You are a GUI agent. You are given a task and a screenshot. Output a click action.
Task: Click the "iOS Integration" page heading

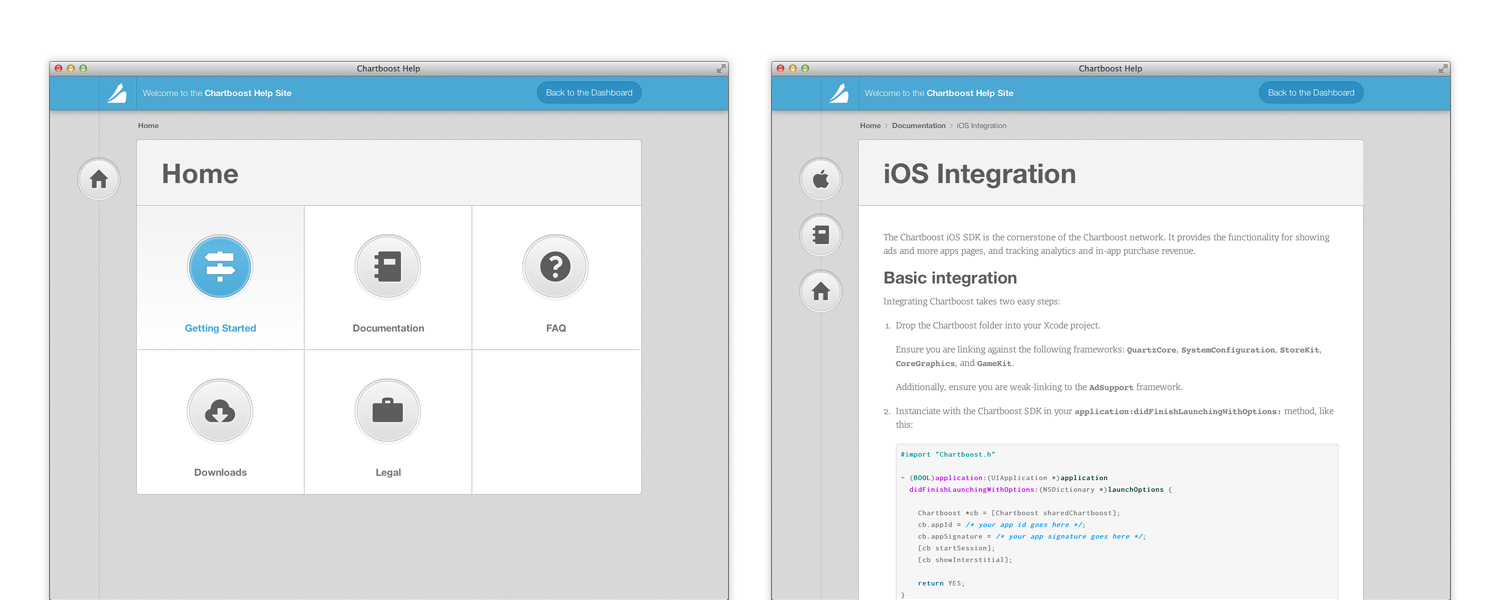coord(980,174)
